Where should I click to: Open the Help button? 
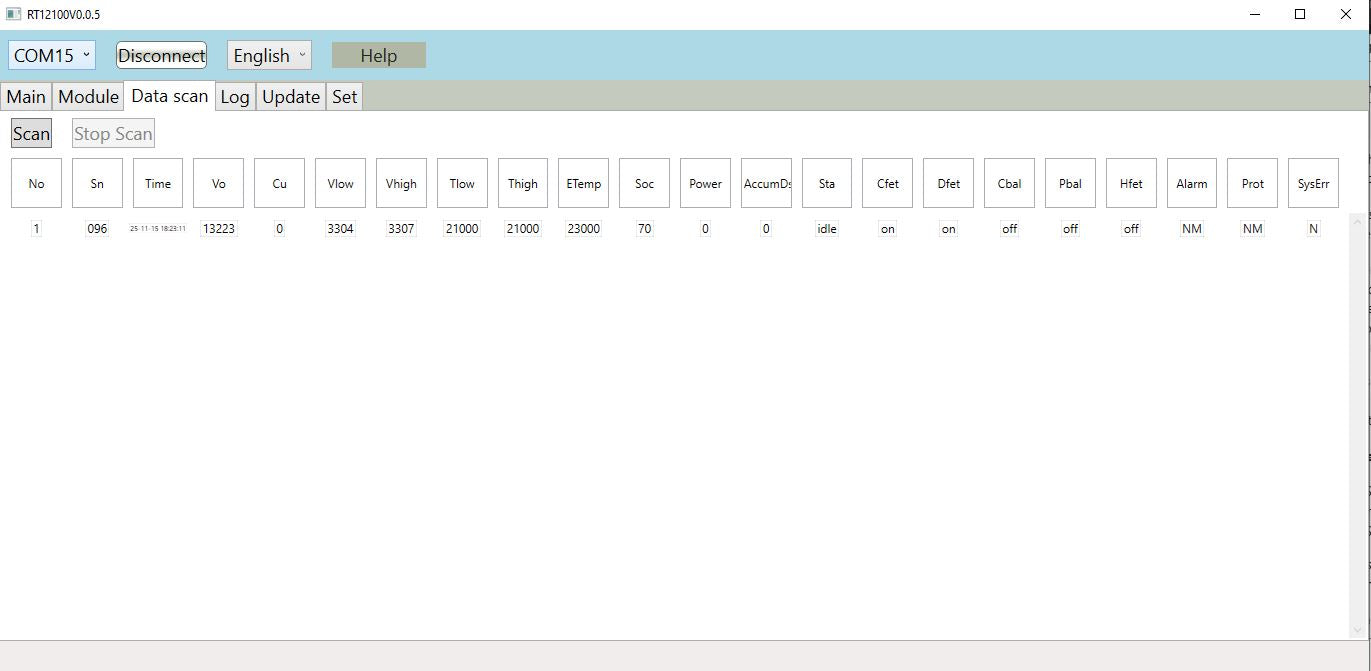tap(378, 56)
